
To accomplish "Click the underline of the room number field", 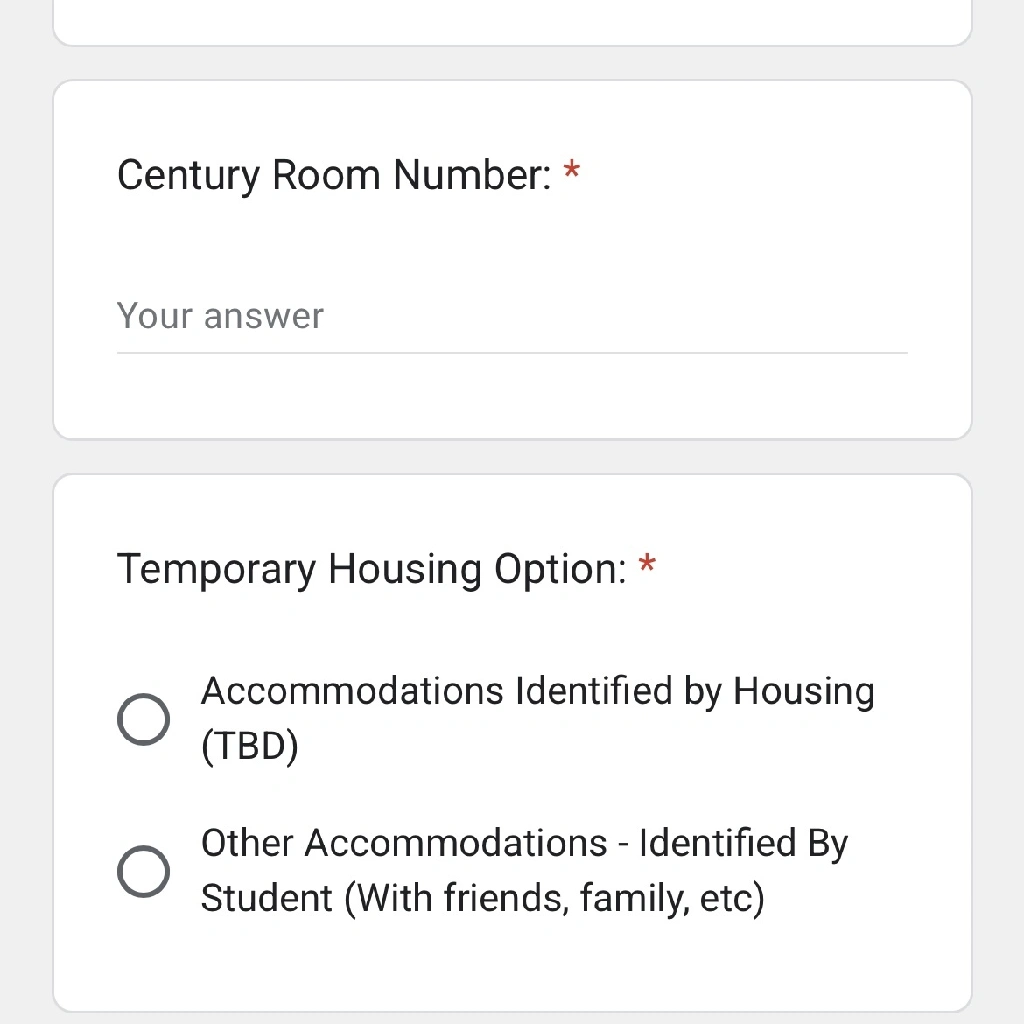I will click(x=512, y=353).
